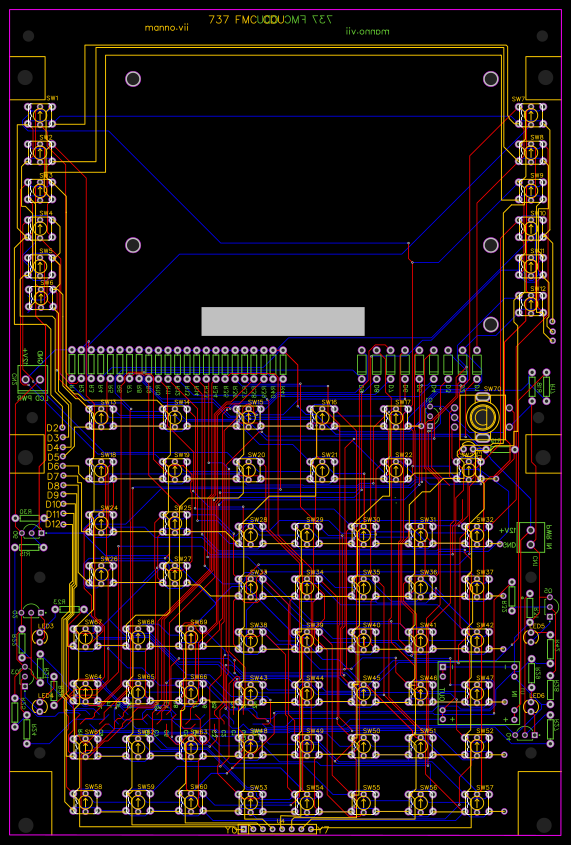Select the SW44 switch footprint
Viewport: 571px width, 845px height.
point(308,692)
